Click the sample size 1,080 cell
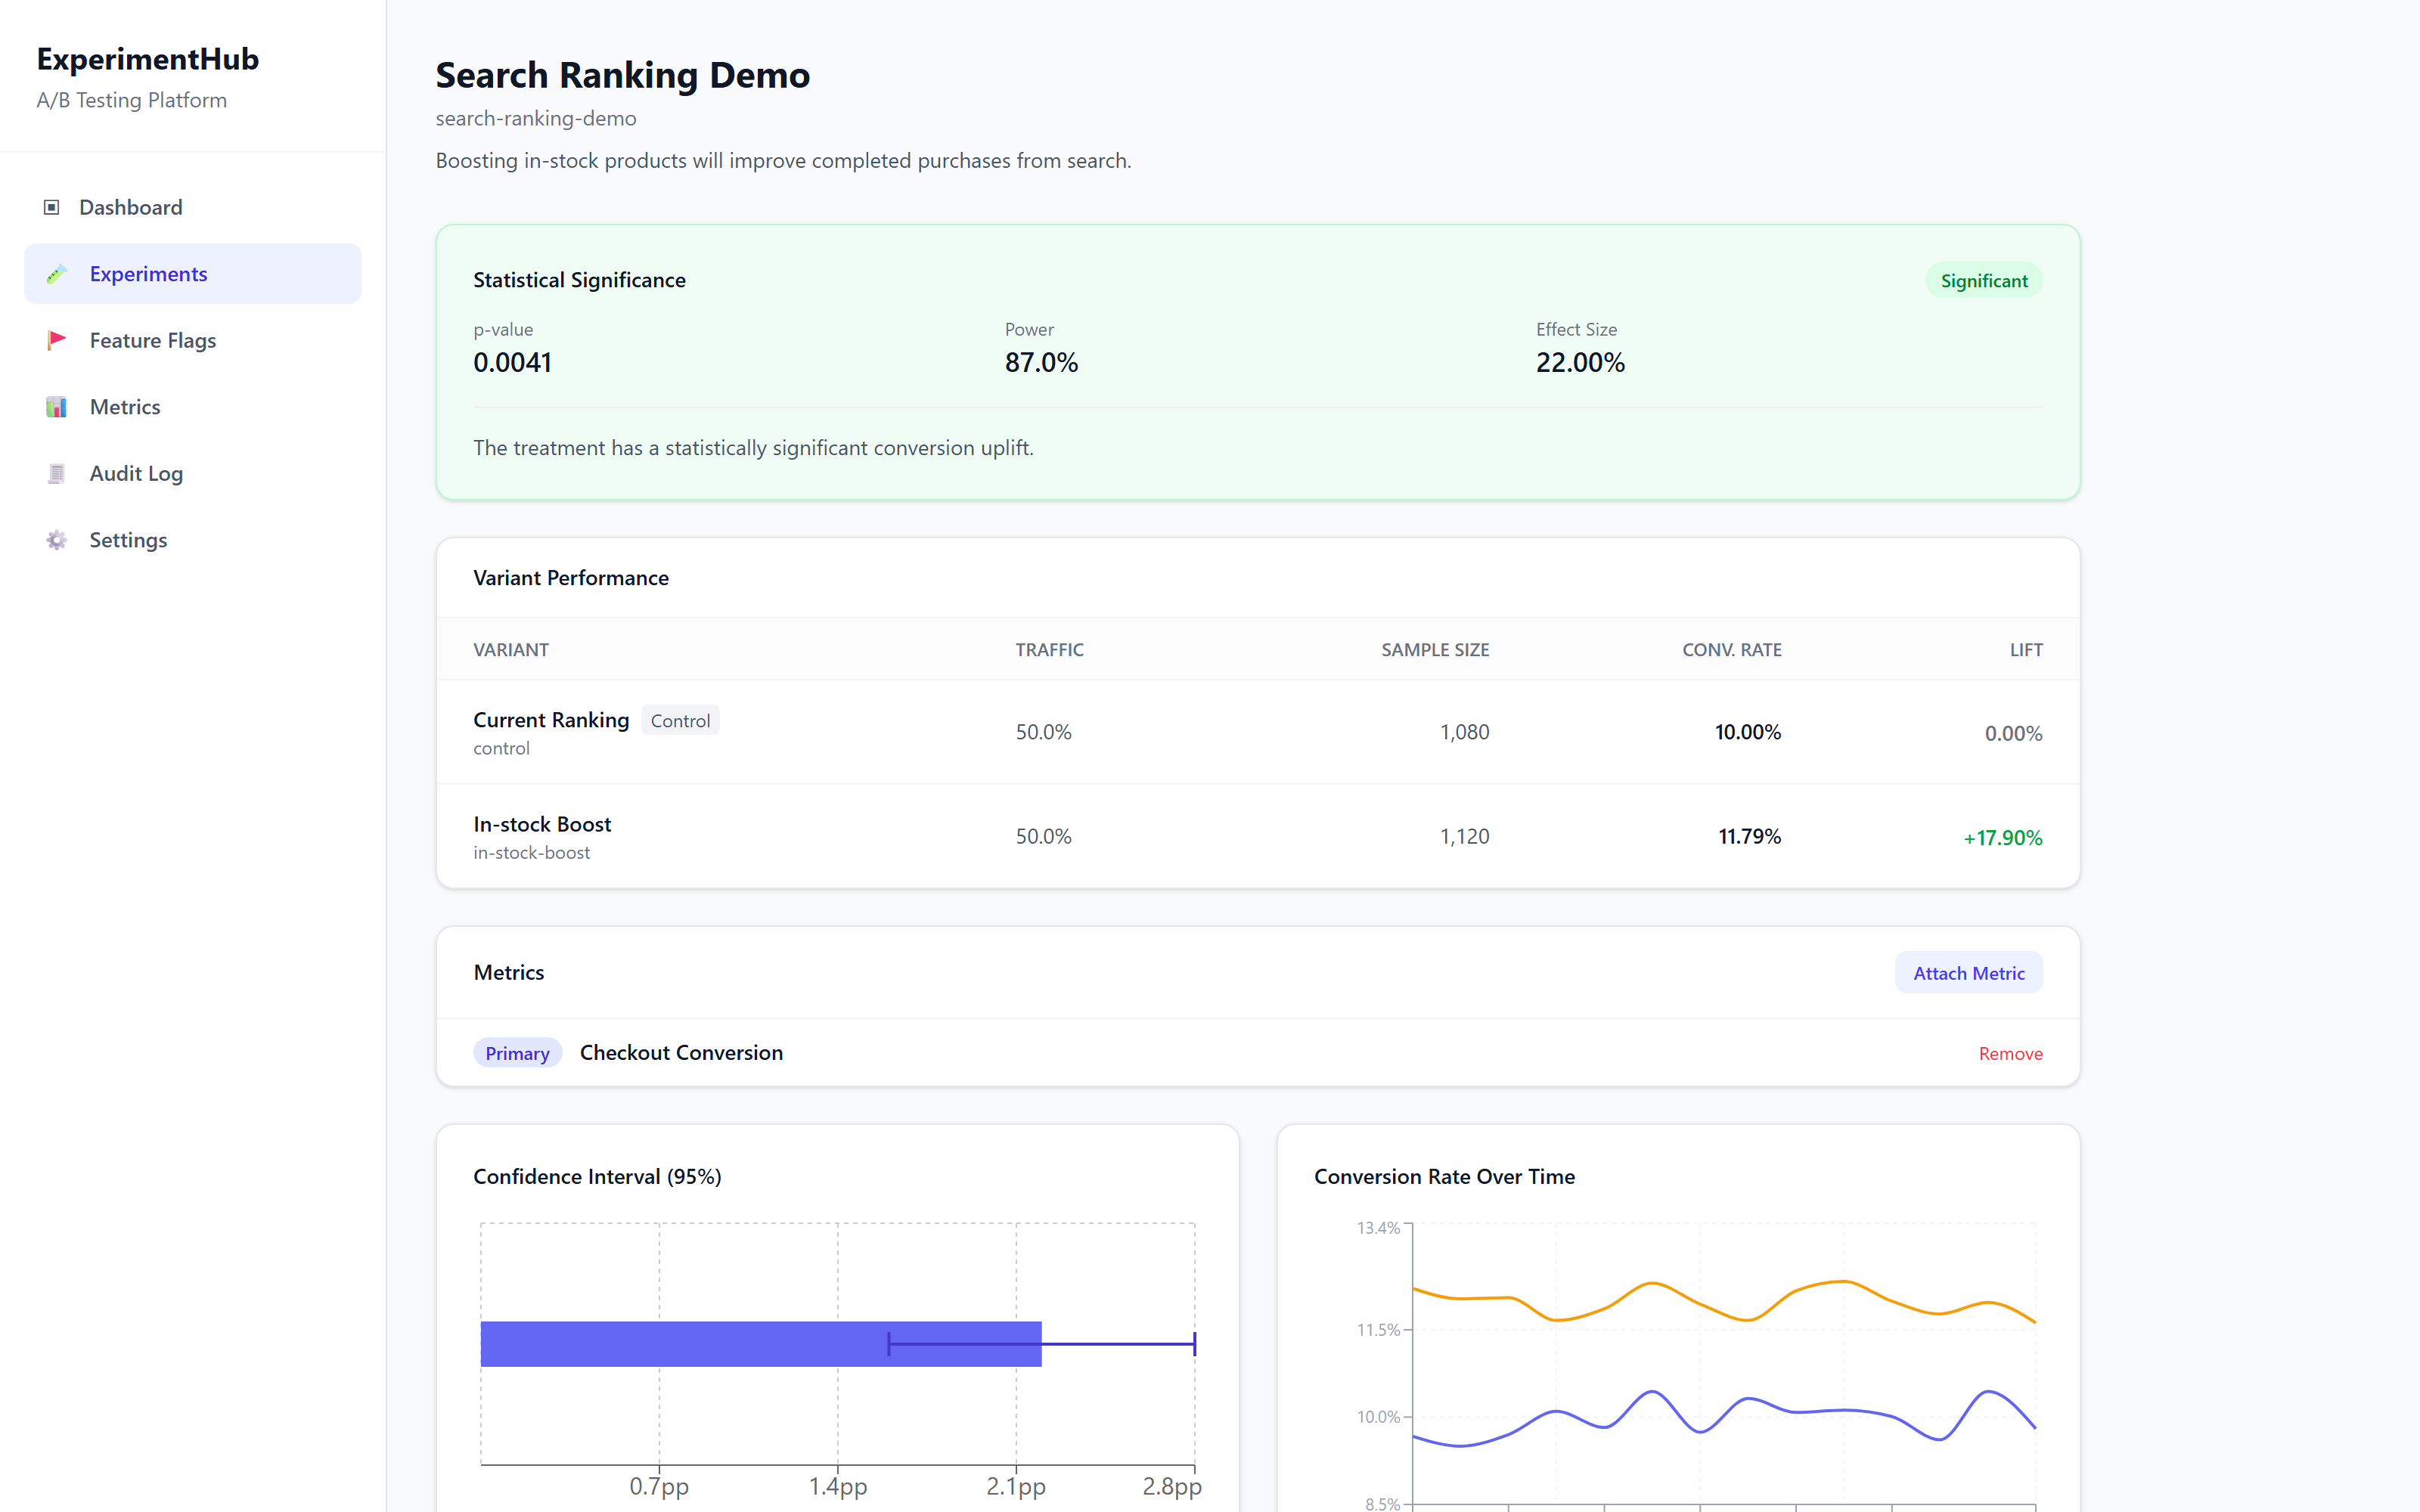2420x1512 pixels. (x=1464, y=732)
